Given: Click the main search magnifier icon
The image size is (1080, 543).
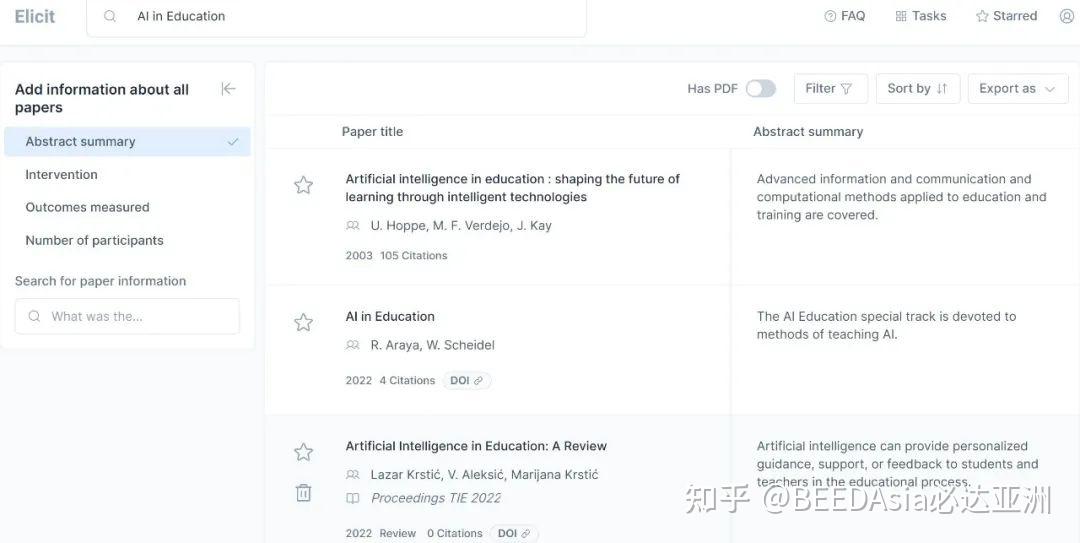Looking at the screenshot, I should 111,16.
